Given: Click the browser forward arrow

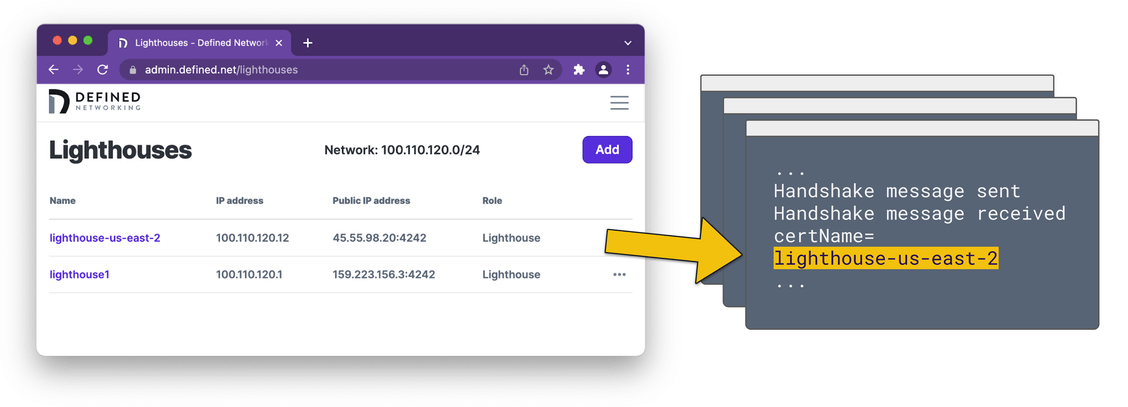Looking at the screenshot, I should tap(78, 70).
